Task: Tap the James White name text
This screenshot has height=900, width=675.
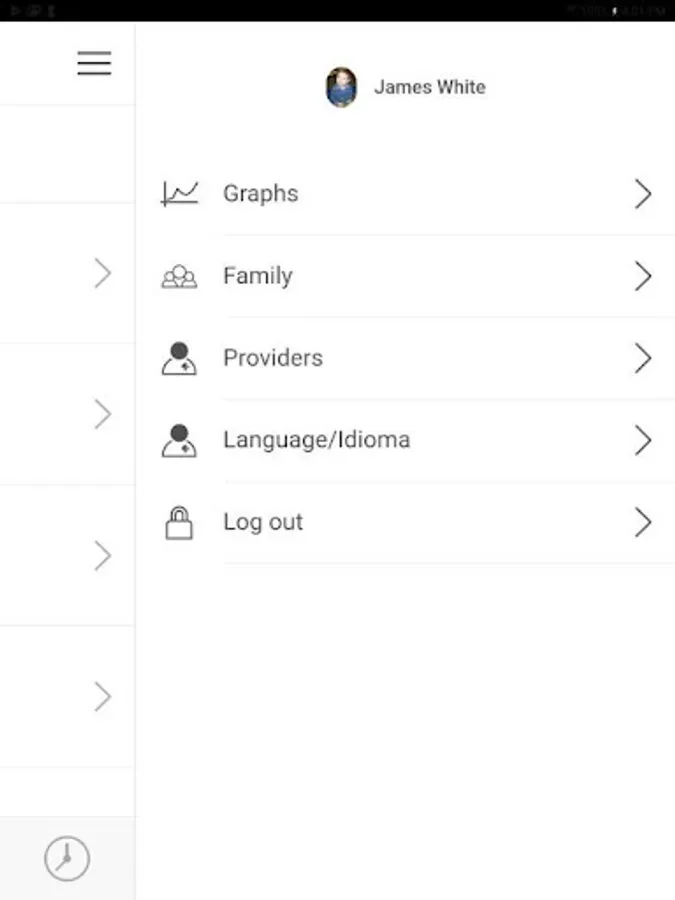Action: tap(430, 87)
